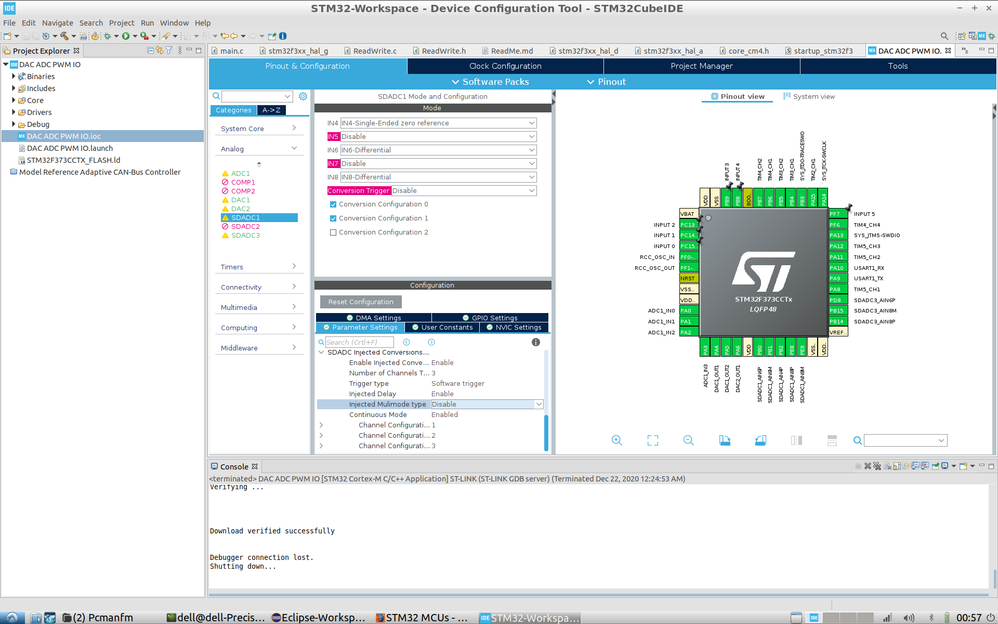Click Link with Editor icon in Project Explorer
The width and height of the screenshot is (998, 624).
(160, 50)
